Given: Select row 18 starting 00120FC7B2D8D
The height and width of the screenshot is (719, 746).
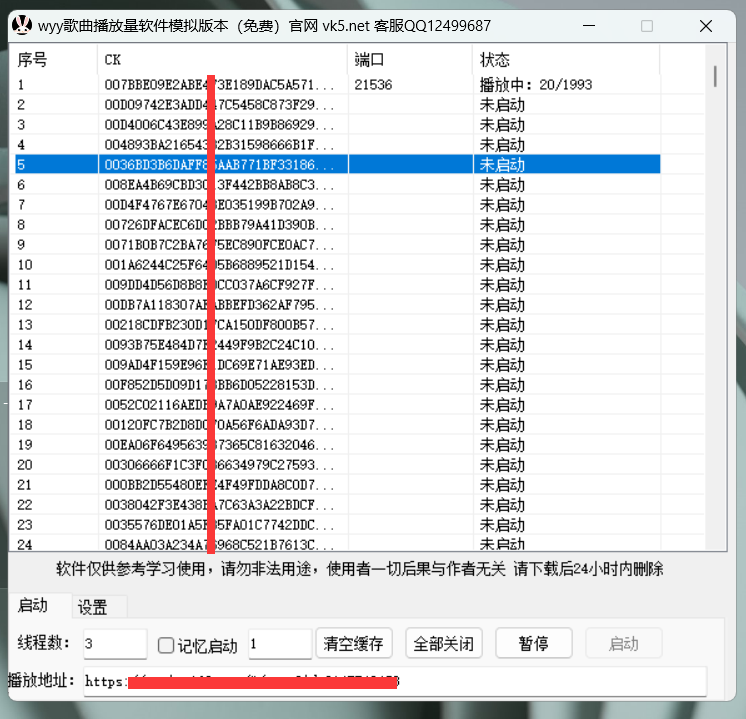Looking at the screenshot, I should [x=337, y=424].
